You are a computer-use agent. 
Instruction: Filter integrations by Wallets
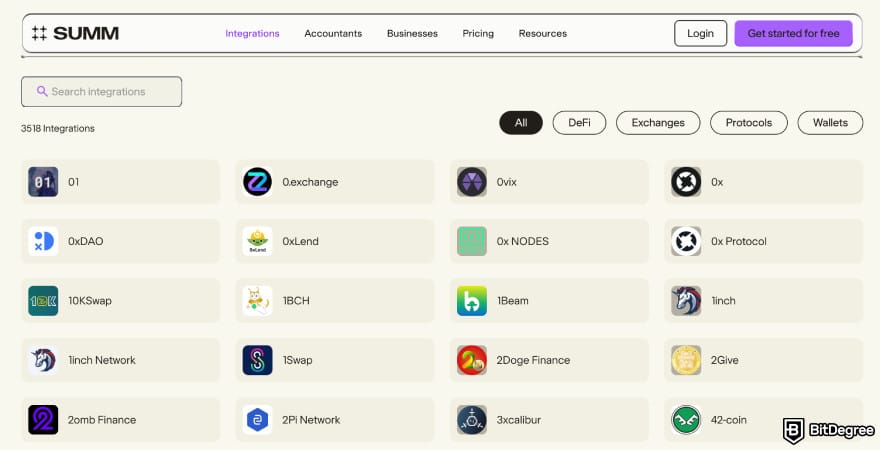(831, 123)
